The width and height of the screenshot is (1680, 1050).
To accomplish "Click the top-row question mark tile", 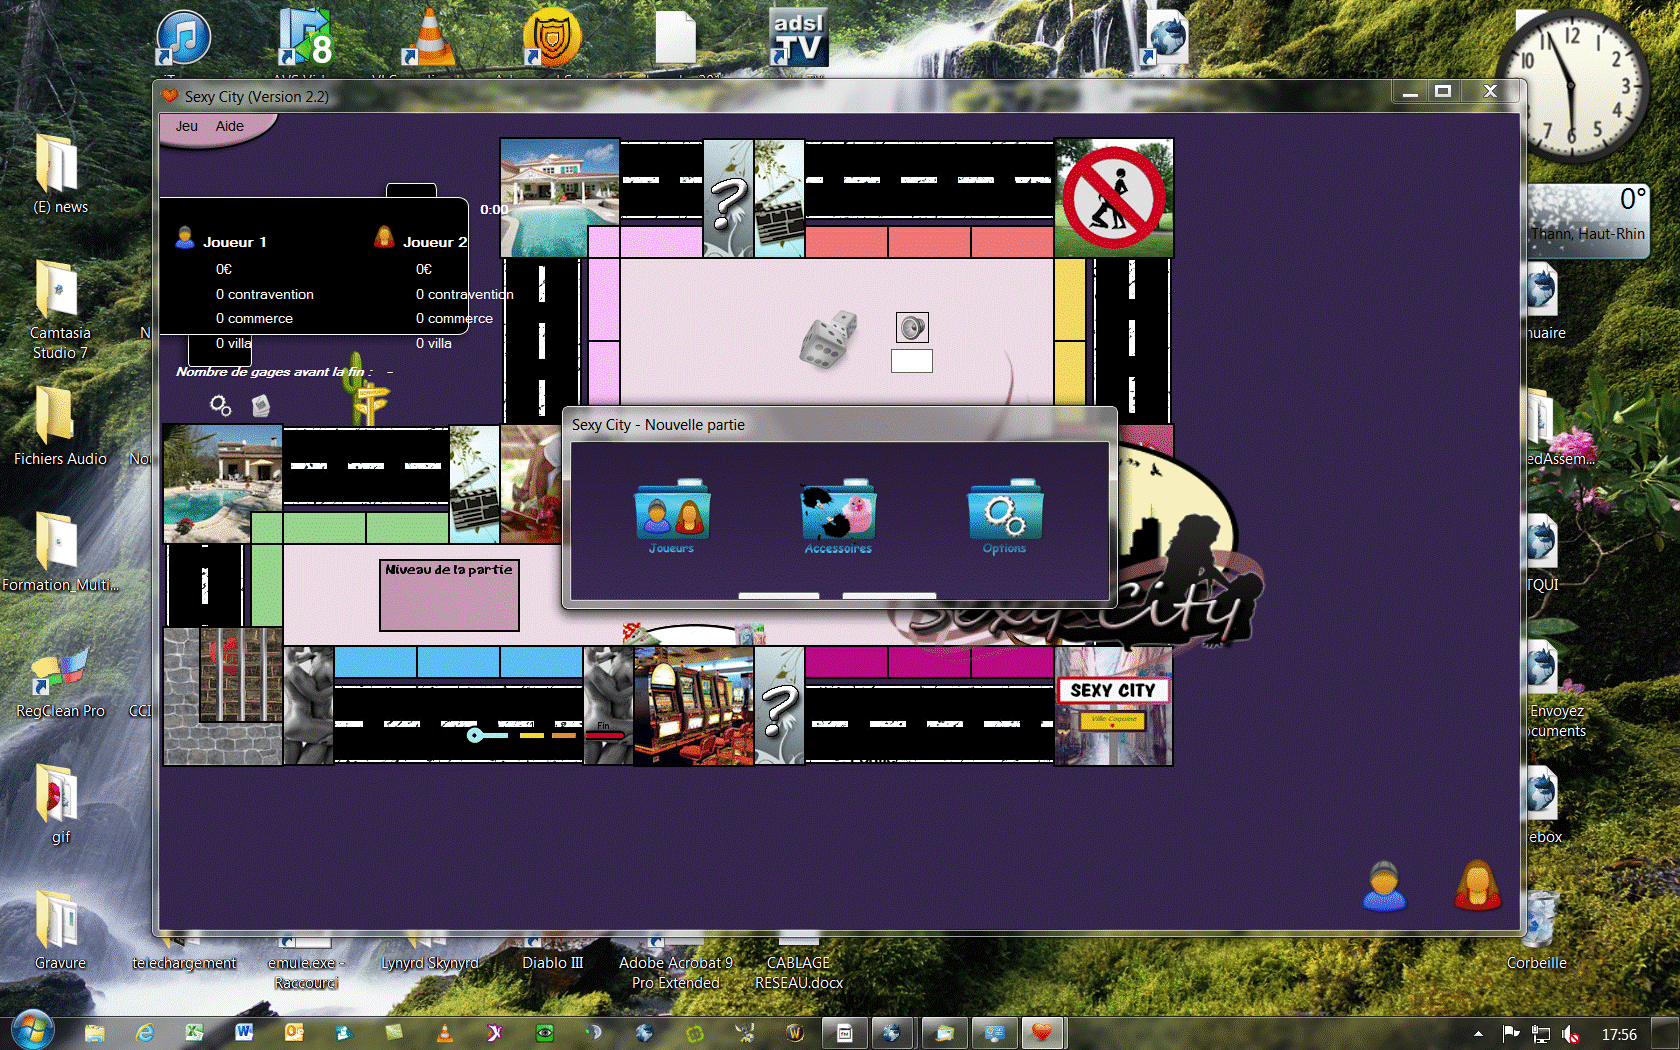I will [728, 199].
